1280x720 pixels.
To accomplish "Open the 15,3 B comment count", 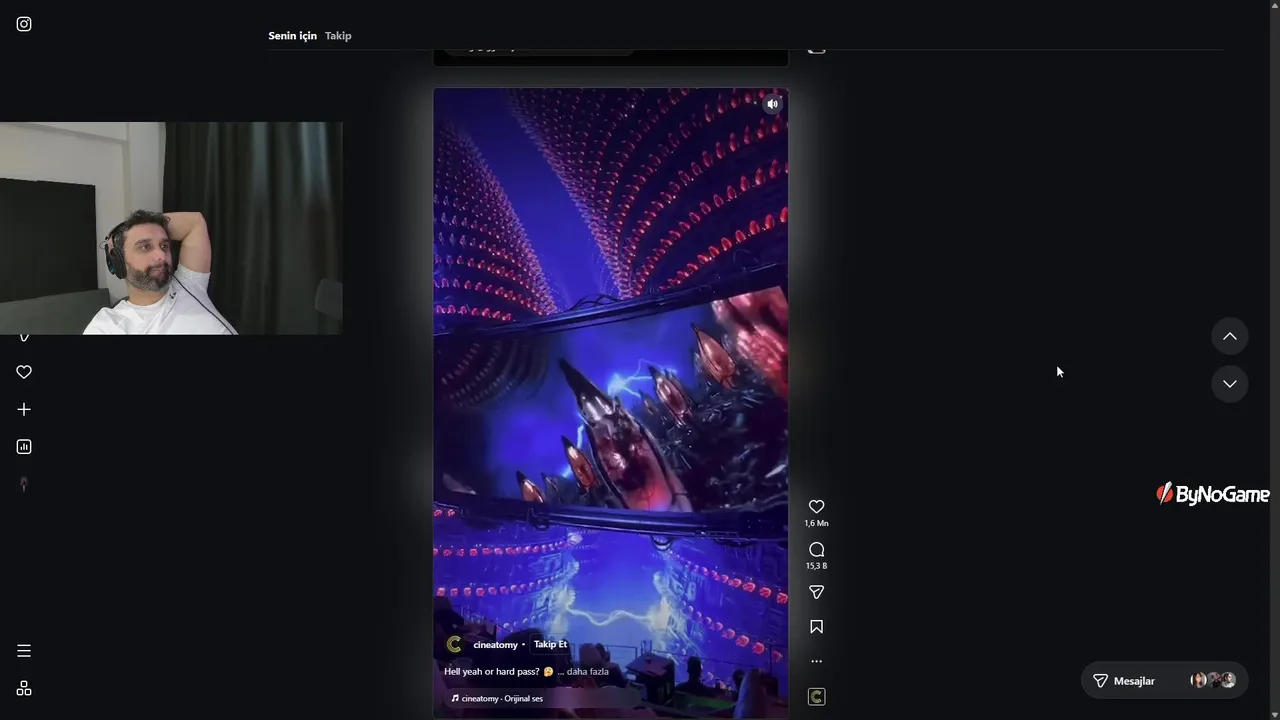I will click(816, 566).
